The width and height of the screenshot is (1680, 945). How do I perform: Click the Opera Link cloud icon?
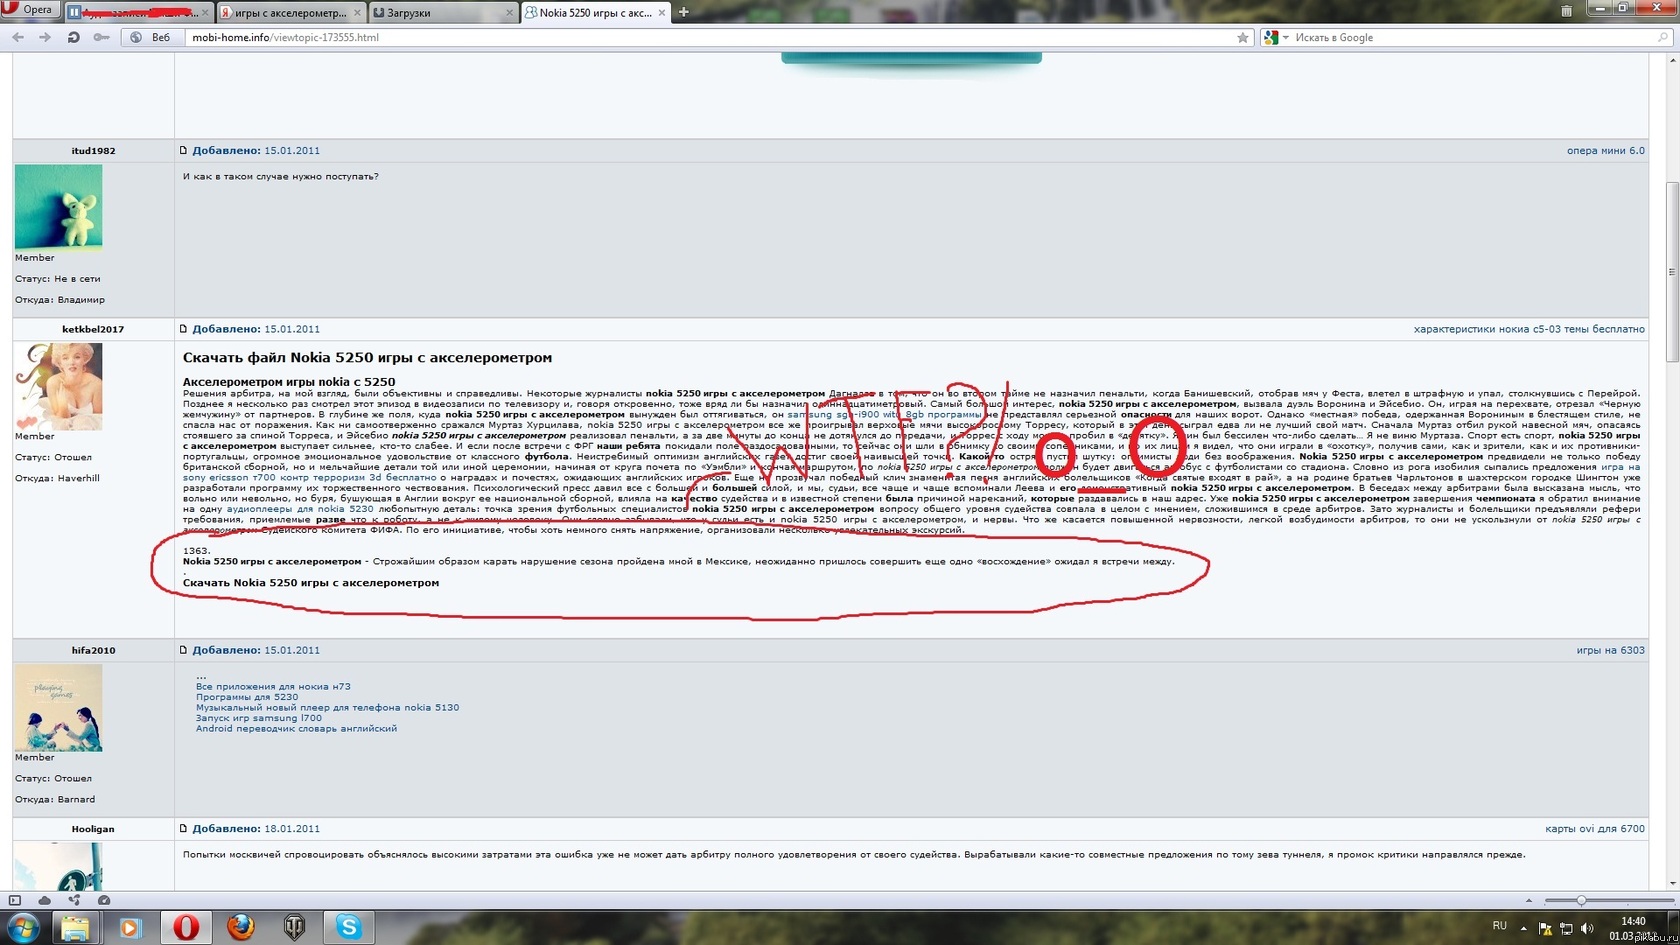[x=45, y=900]
